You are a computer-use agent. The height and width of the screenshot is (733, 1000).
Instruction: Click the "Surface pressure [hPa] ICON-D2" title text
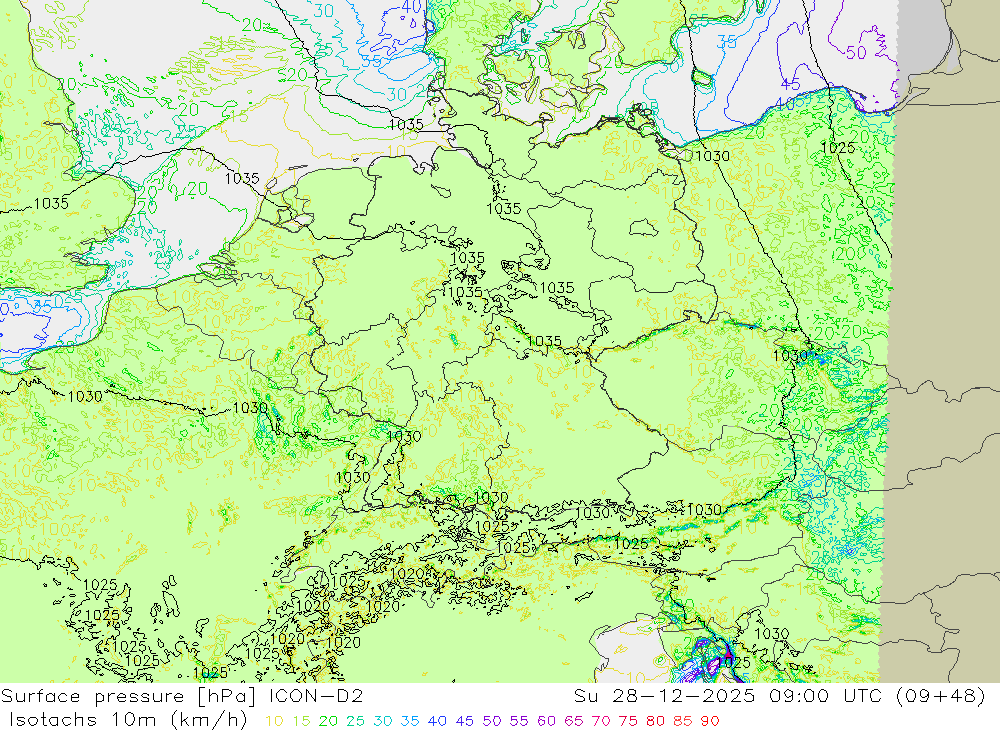coord(182,696)
